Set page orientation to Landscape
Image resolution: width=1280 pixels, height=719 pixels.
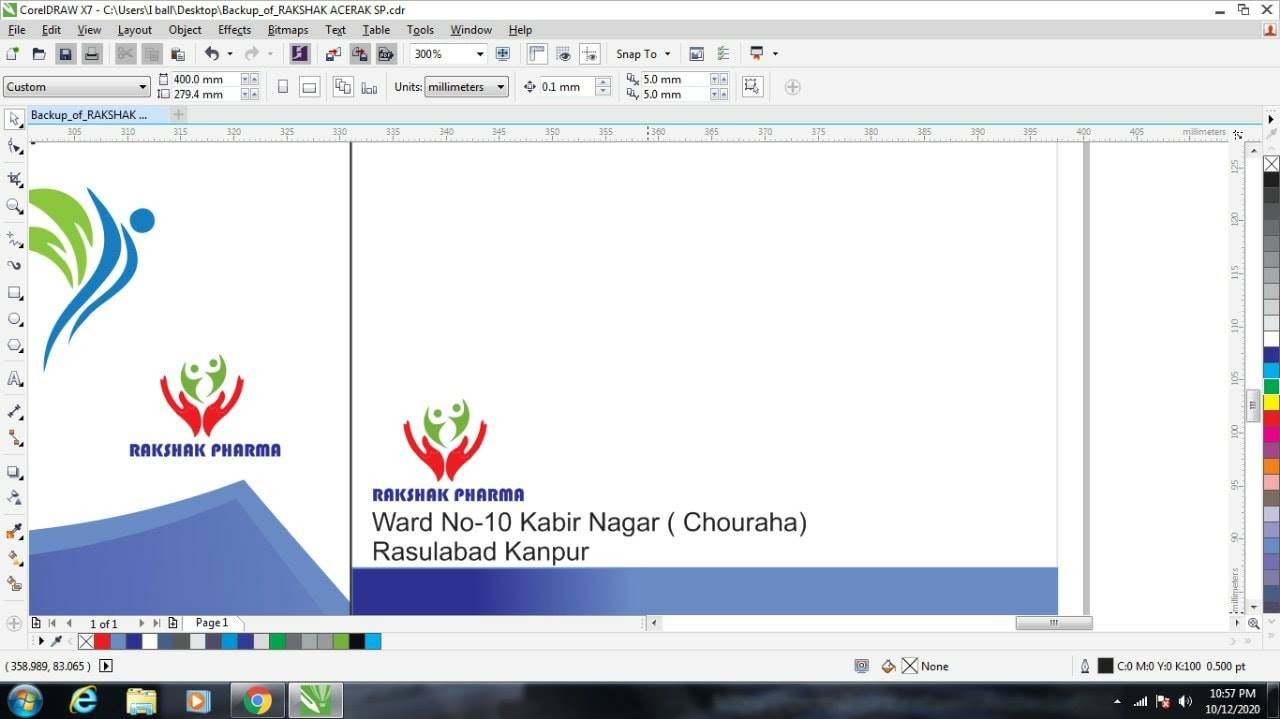click(310, 87)
